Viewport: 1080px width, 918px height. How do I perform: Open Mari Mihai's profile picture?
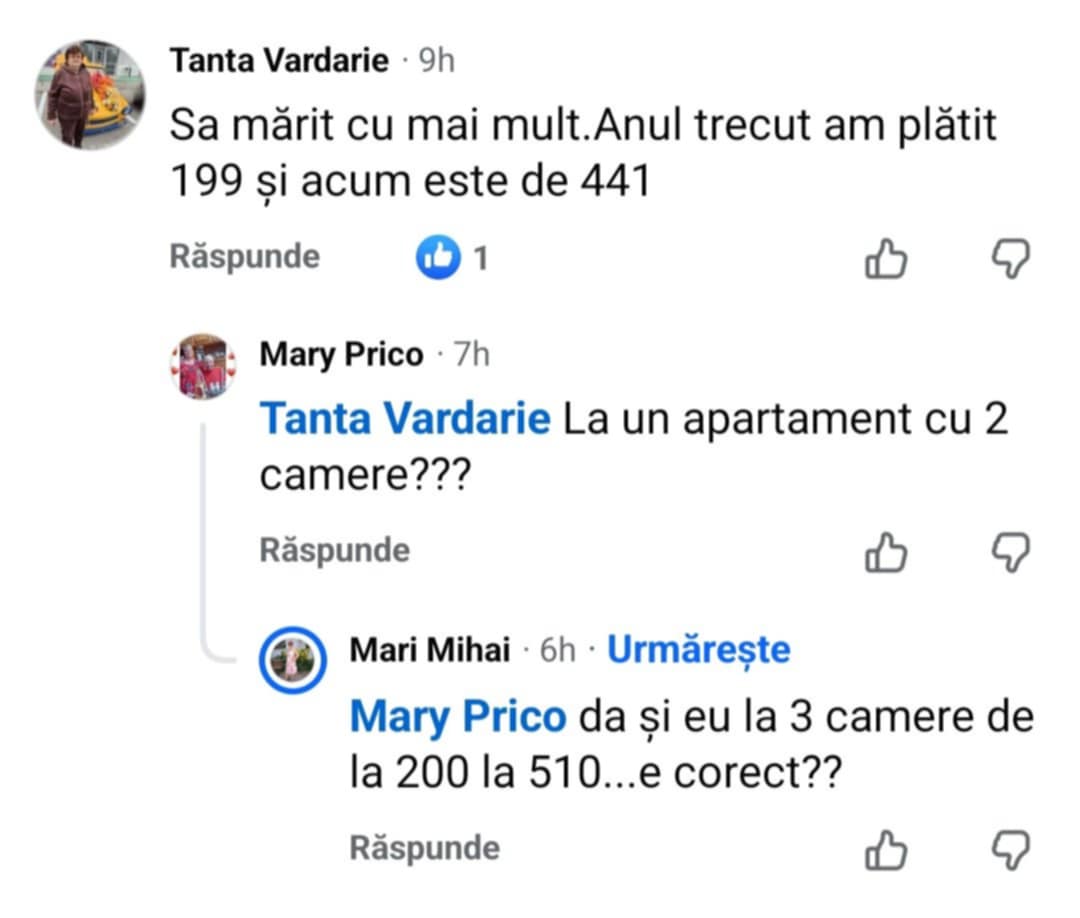[x=292, y=661]
